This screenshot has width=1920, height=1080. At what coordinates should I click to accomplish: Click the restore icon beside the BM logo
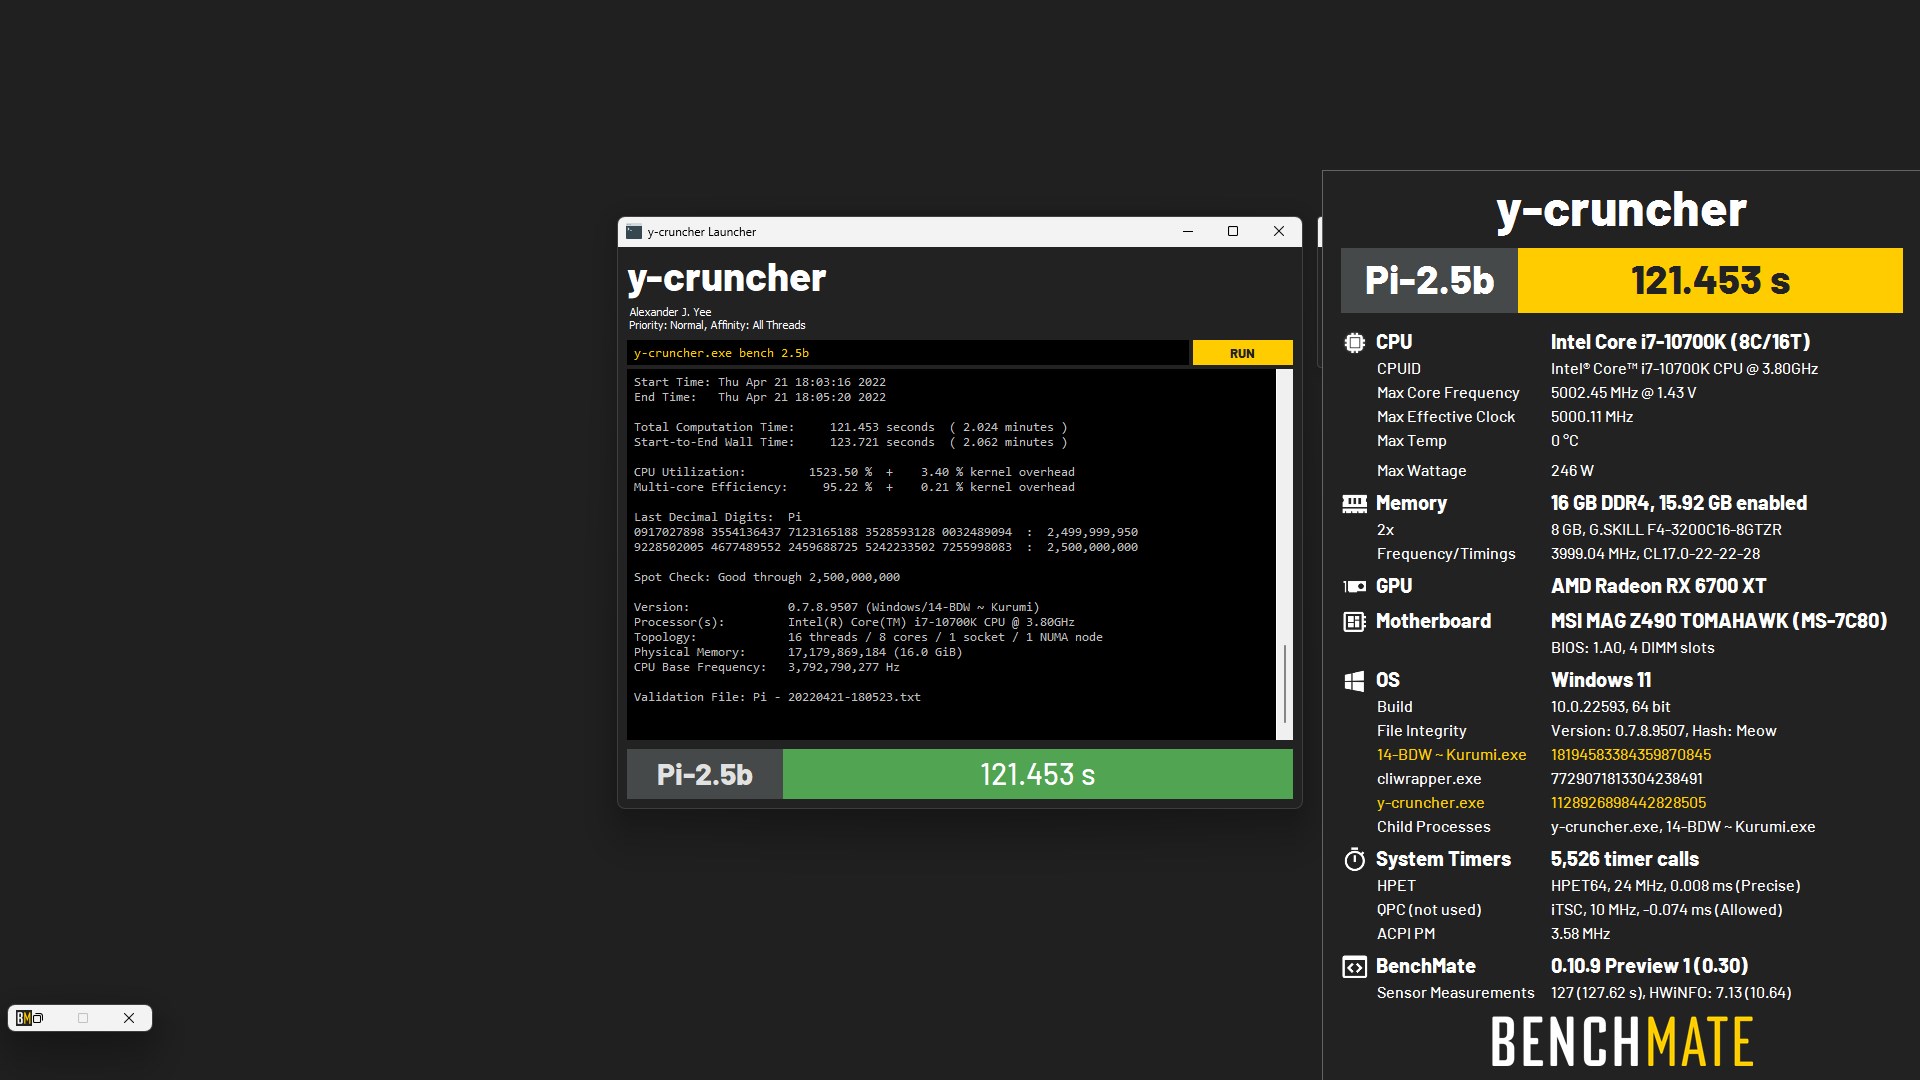tap(38, 1018)
